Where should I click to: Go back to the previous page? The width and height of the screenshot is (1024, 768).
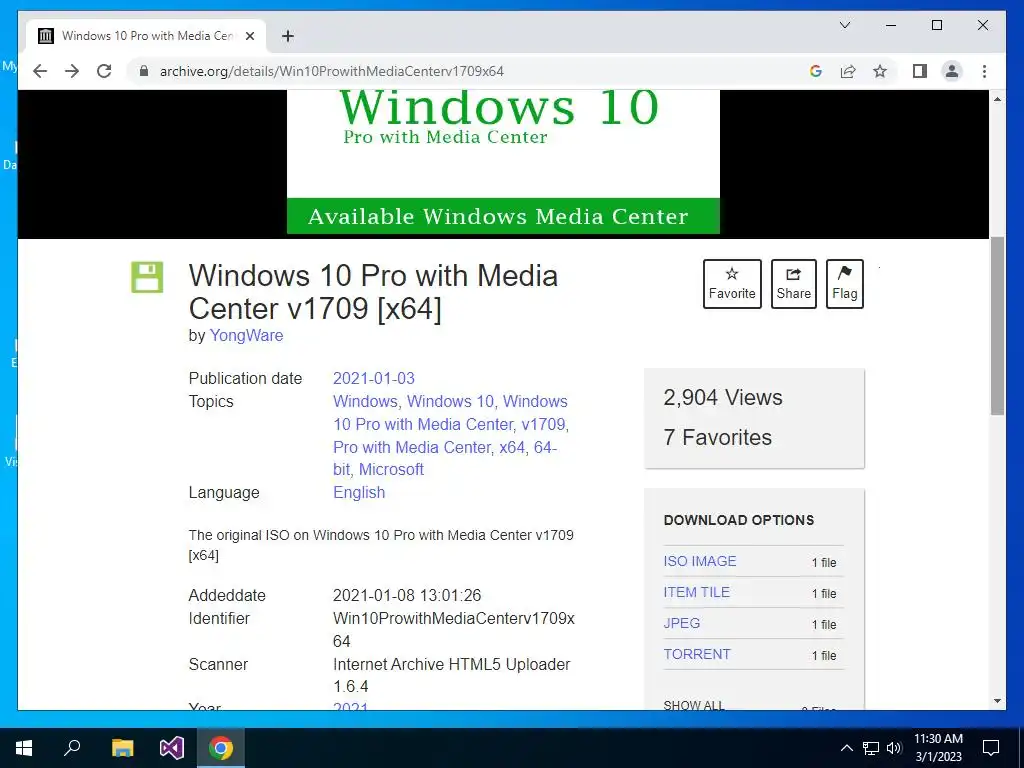pyautogui.click(x=40, y=71)
